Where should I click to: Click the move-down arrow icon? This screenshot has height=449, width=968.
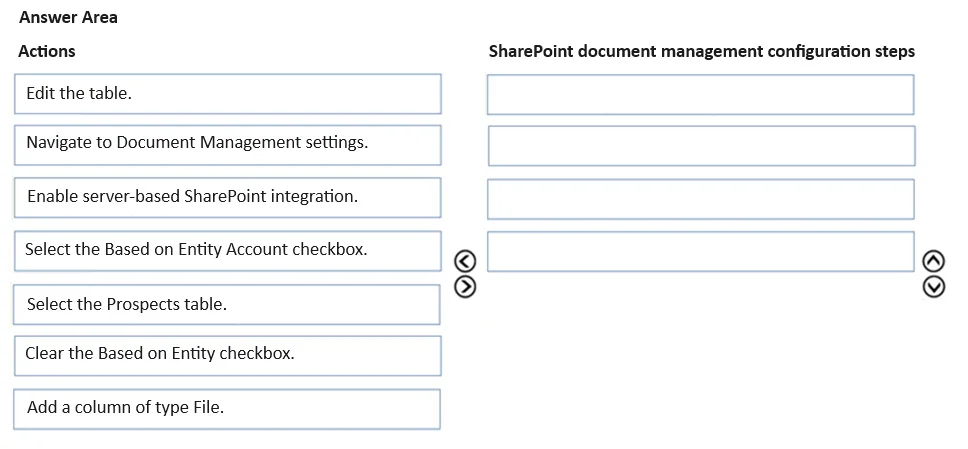pyautogui.click(x=933, y=287)
